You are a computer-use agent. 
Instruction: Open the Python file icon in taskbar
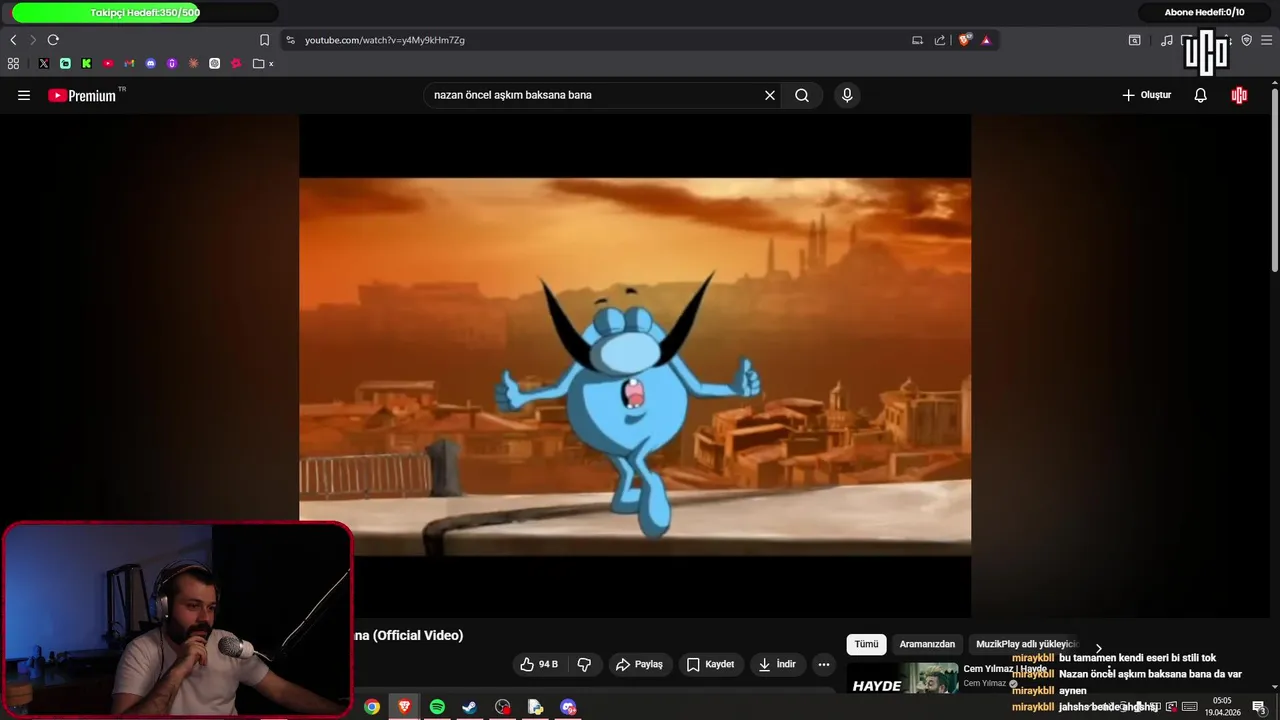click(535, 707)
